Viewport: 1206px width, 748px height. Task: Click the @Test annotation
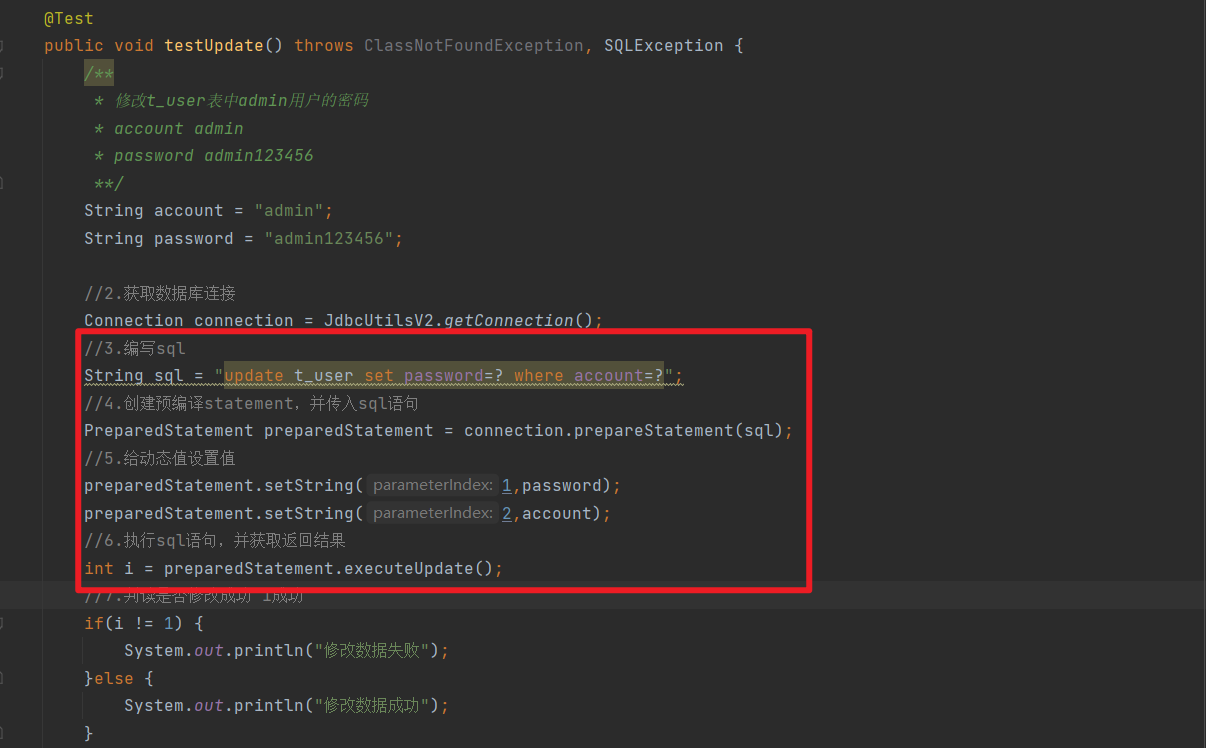(68, 17)
